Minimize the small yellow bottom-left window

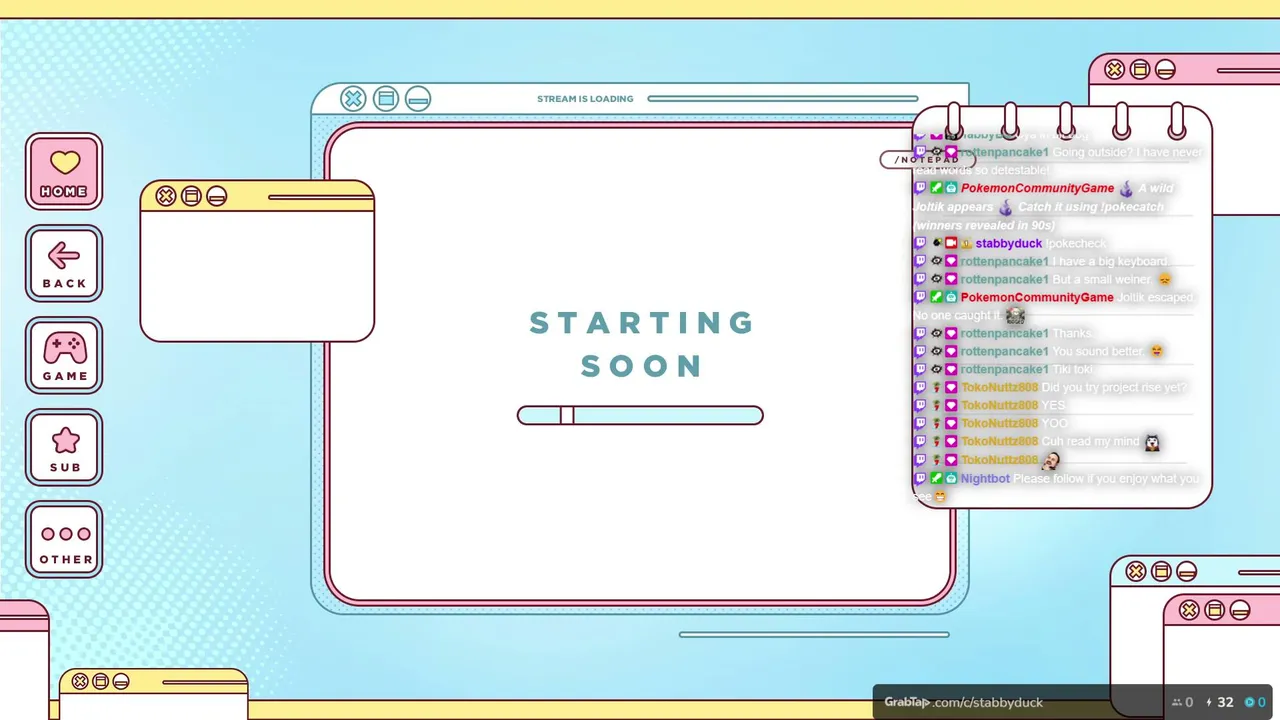pos(121,681)
